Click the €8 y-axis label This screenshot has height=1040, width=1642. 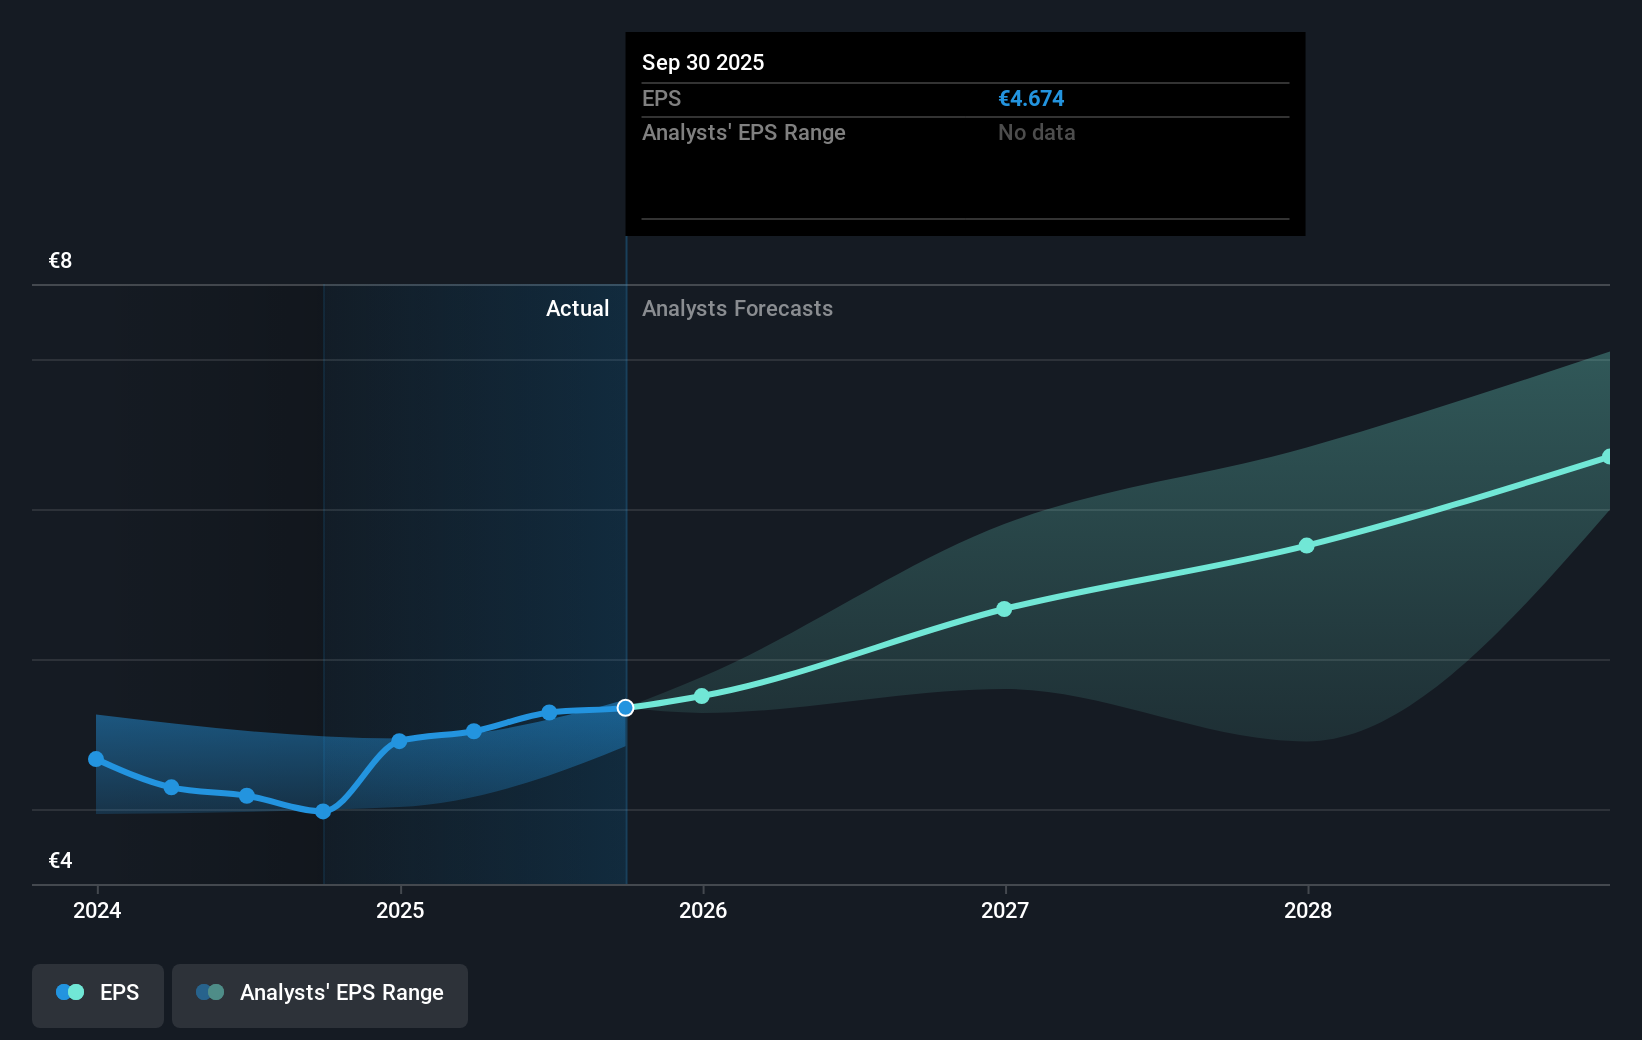(x=60, y=260)
